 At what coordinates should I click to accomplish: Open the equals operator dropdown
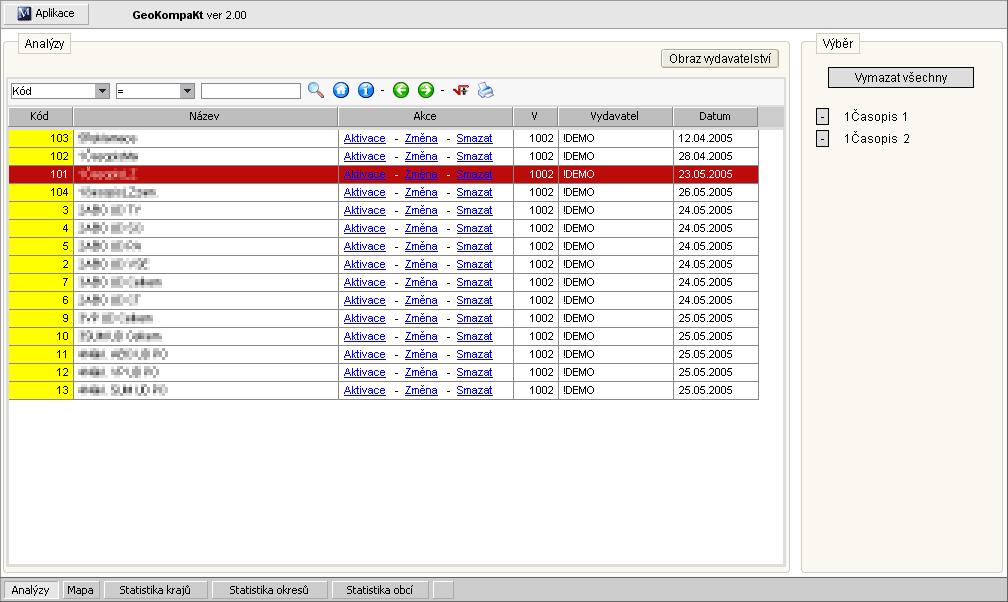coord(187,91)
